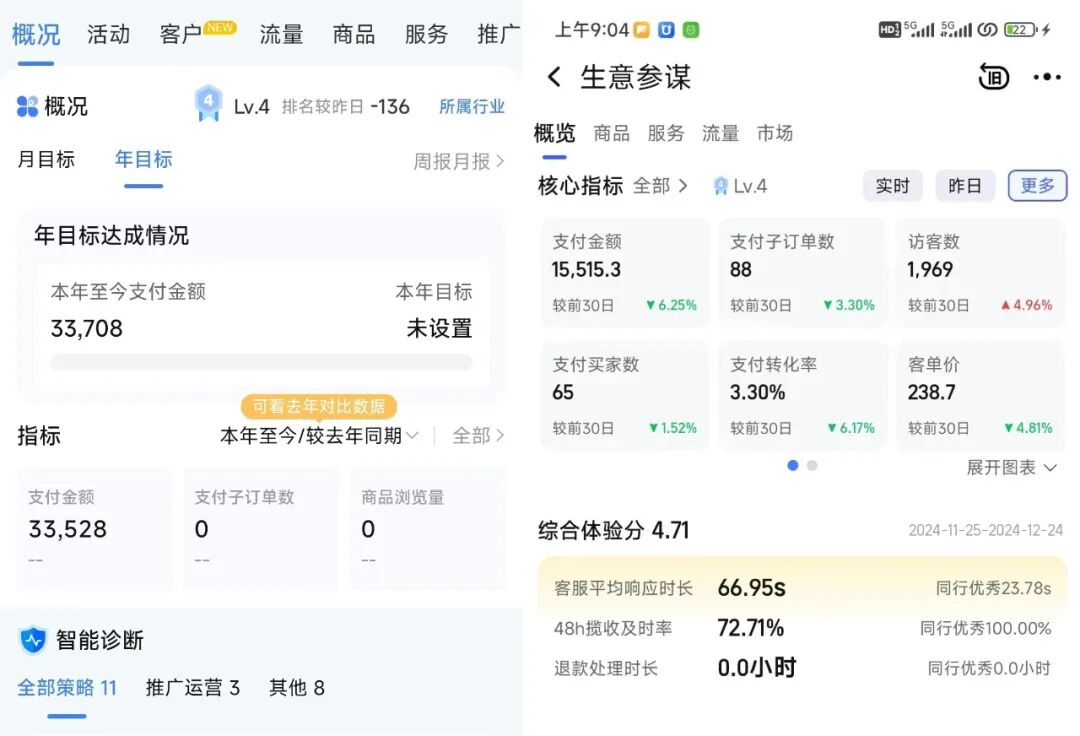Viewport: 1080px width, 736px height.
Task: Expand the 本年至今/较去年同期 dropdown
Action: (319, 436)
